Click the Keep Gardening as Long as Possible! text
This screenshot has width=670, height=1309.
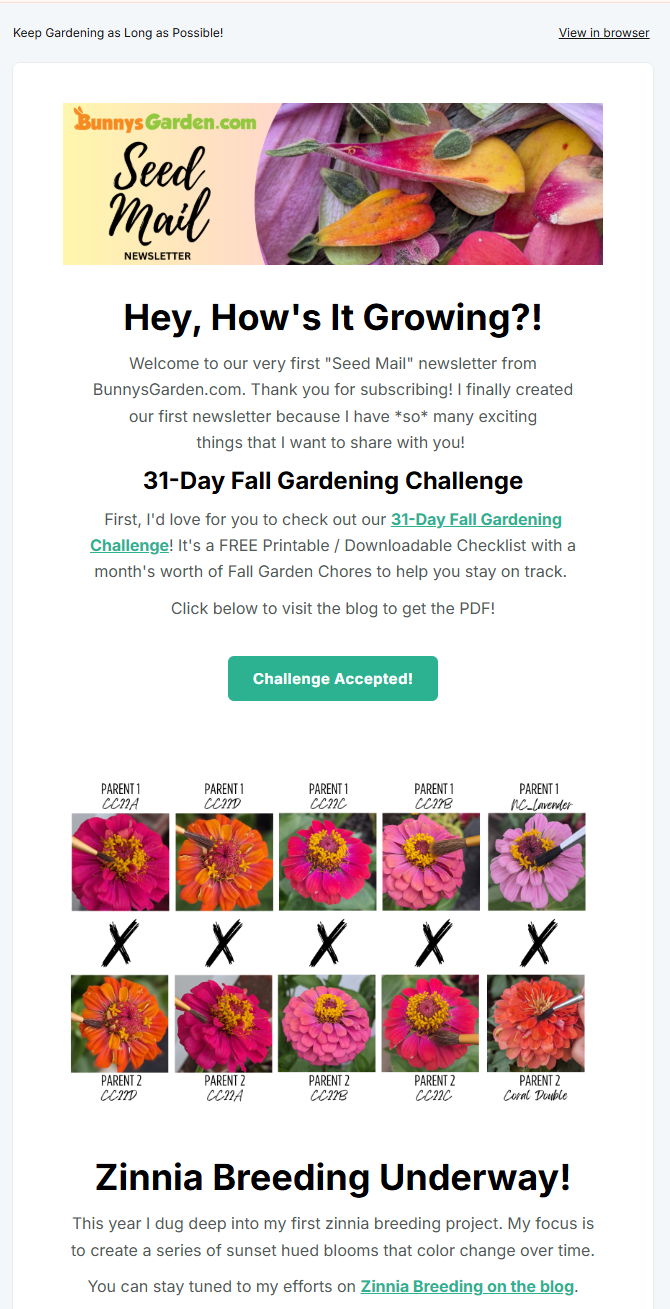(118, 33)
